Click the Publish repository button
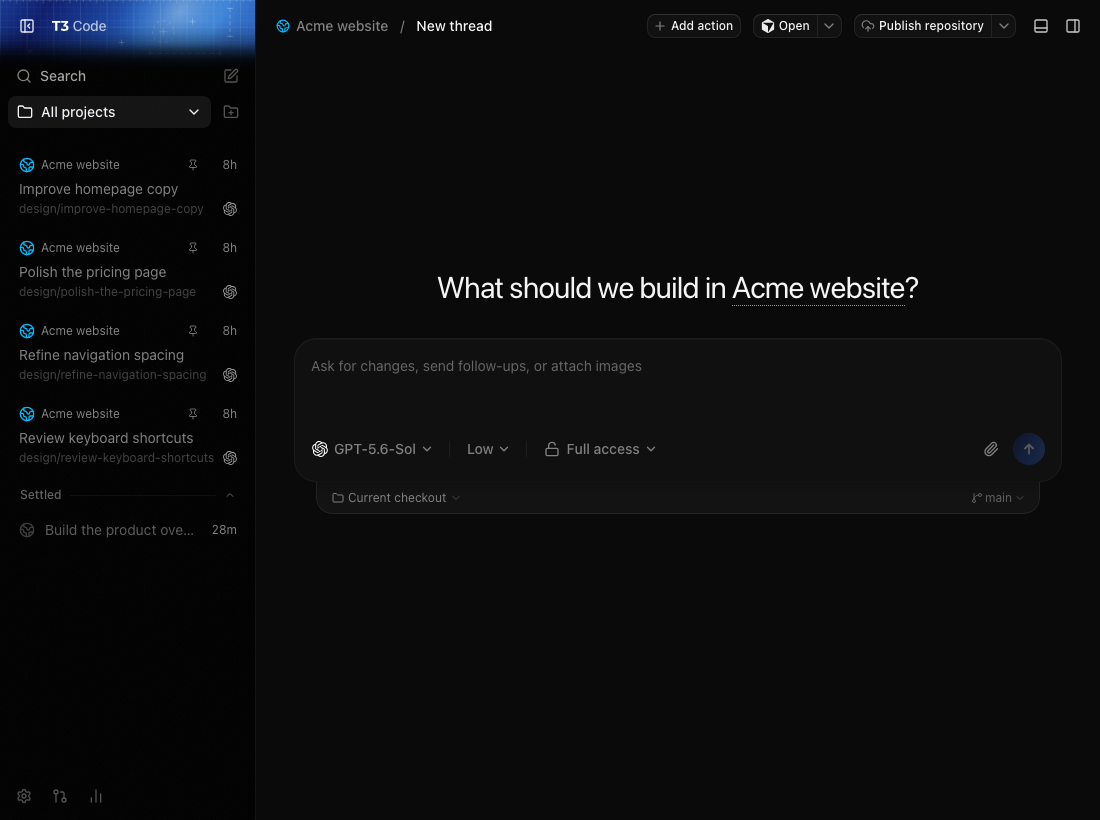 (x=923, y=26)
